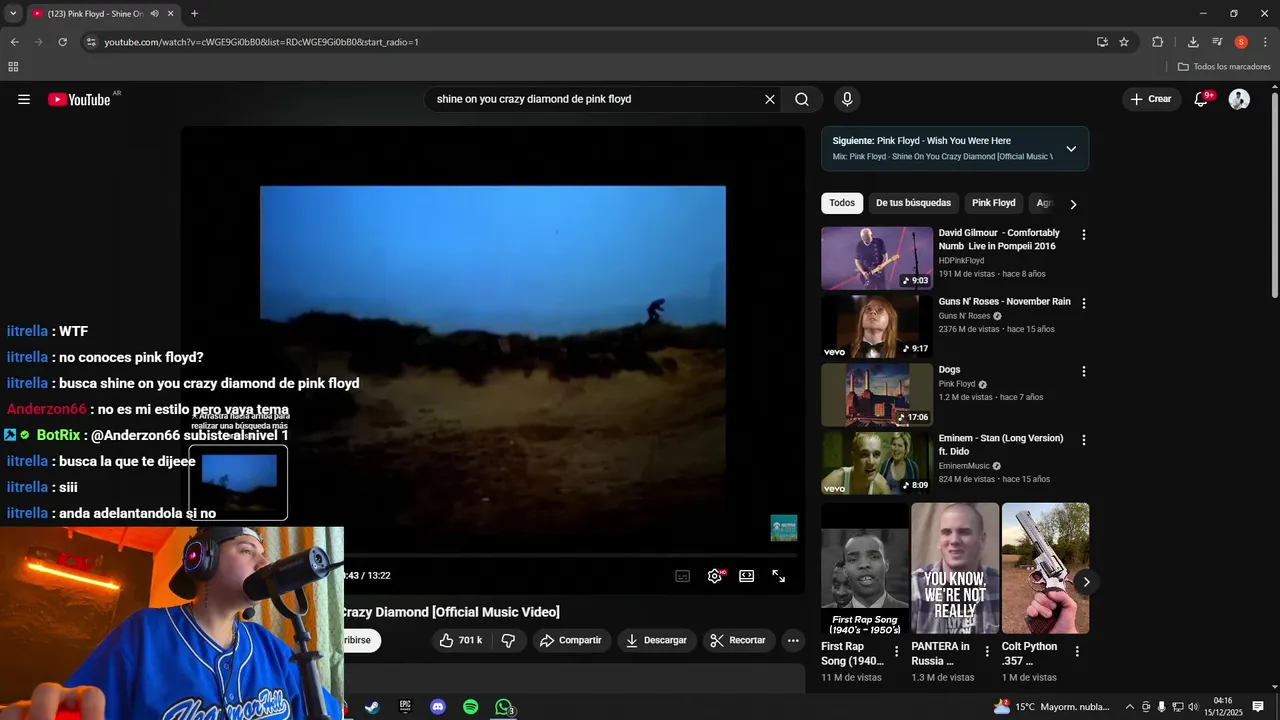Open options for PANTERA in Russia short
This screenshot has width=1280, height=720.
tap(987, 652)
